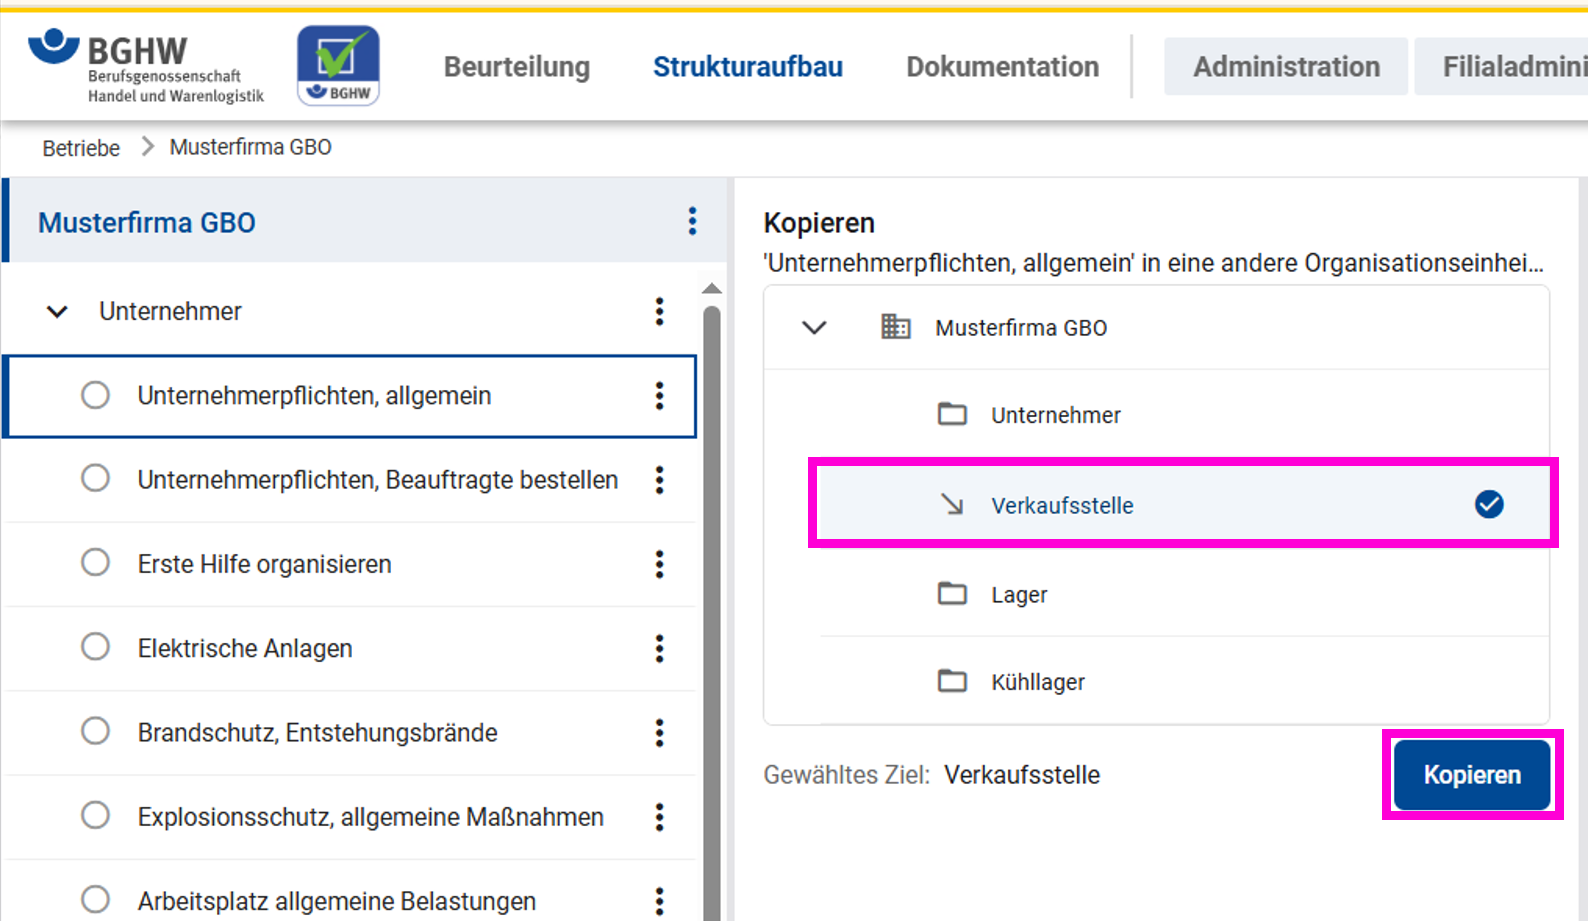Select the Unternehmerpflichten, allgemein radio circle
1588x921 pixels.
(x=96, y=395)
